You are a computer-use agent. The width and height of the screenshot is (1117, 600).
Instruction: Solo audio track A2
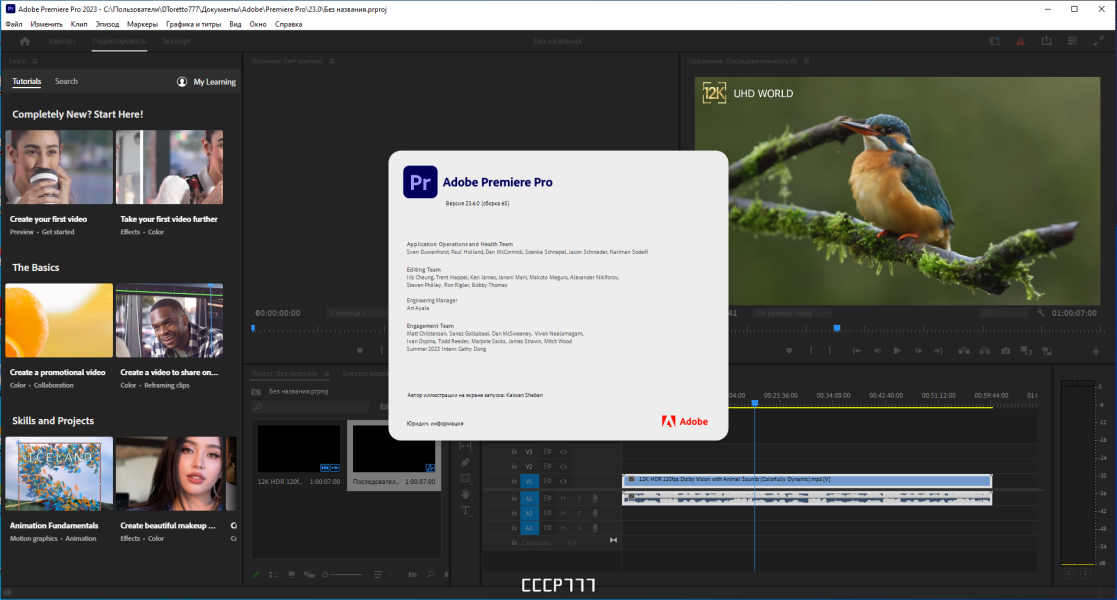coord(579,513)
